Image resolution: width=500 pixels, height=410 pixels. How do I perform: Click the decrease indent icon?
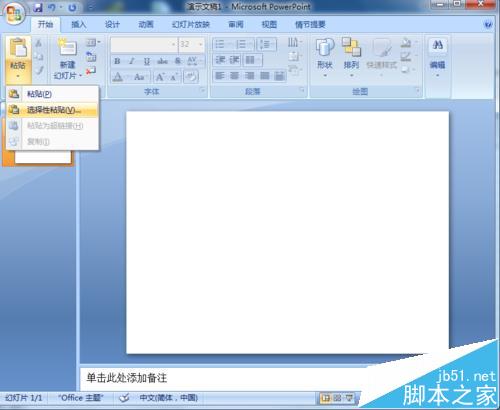coord(220,60)
